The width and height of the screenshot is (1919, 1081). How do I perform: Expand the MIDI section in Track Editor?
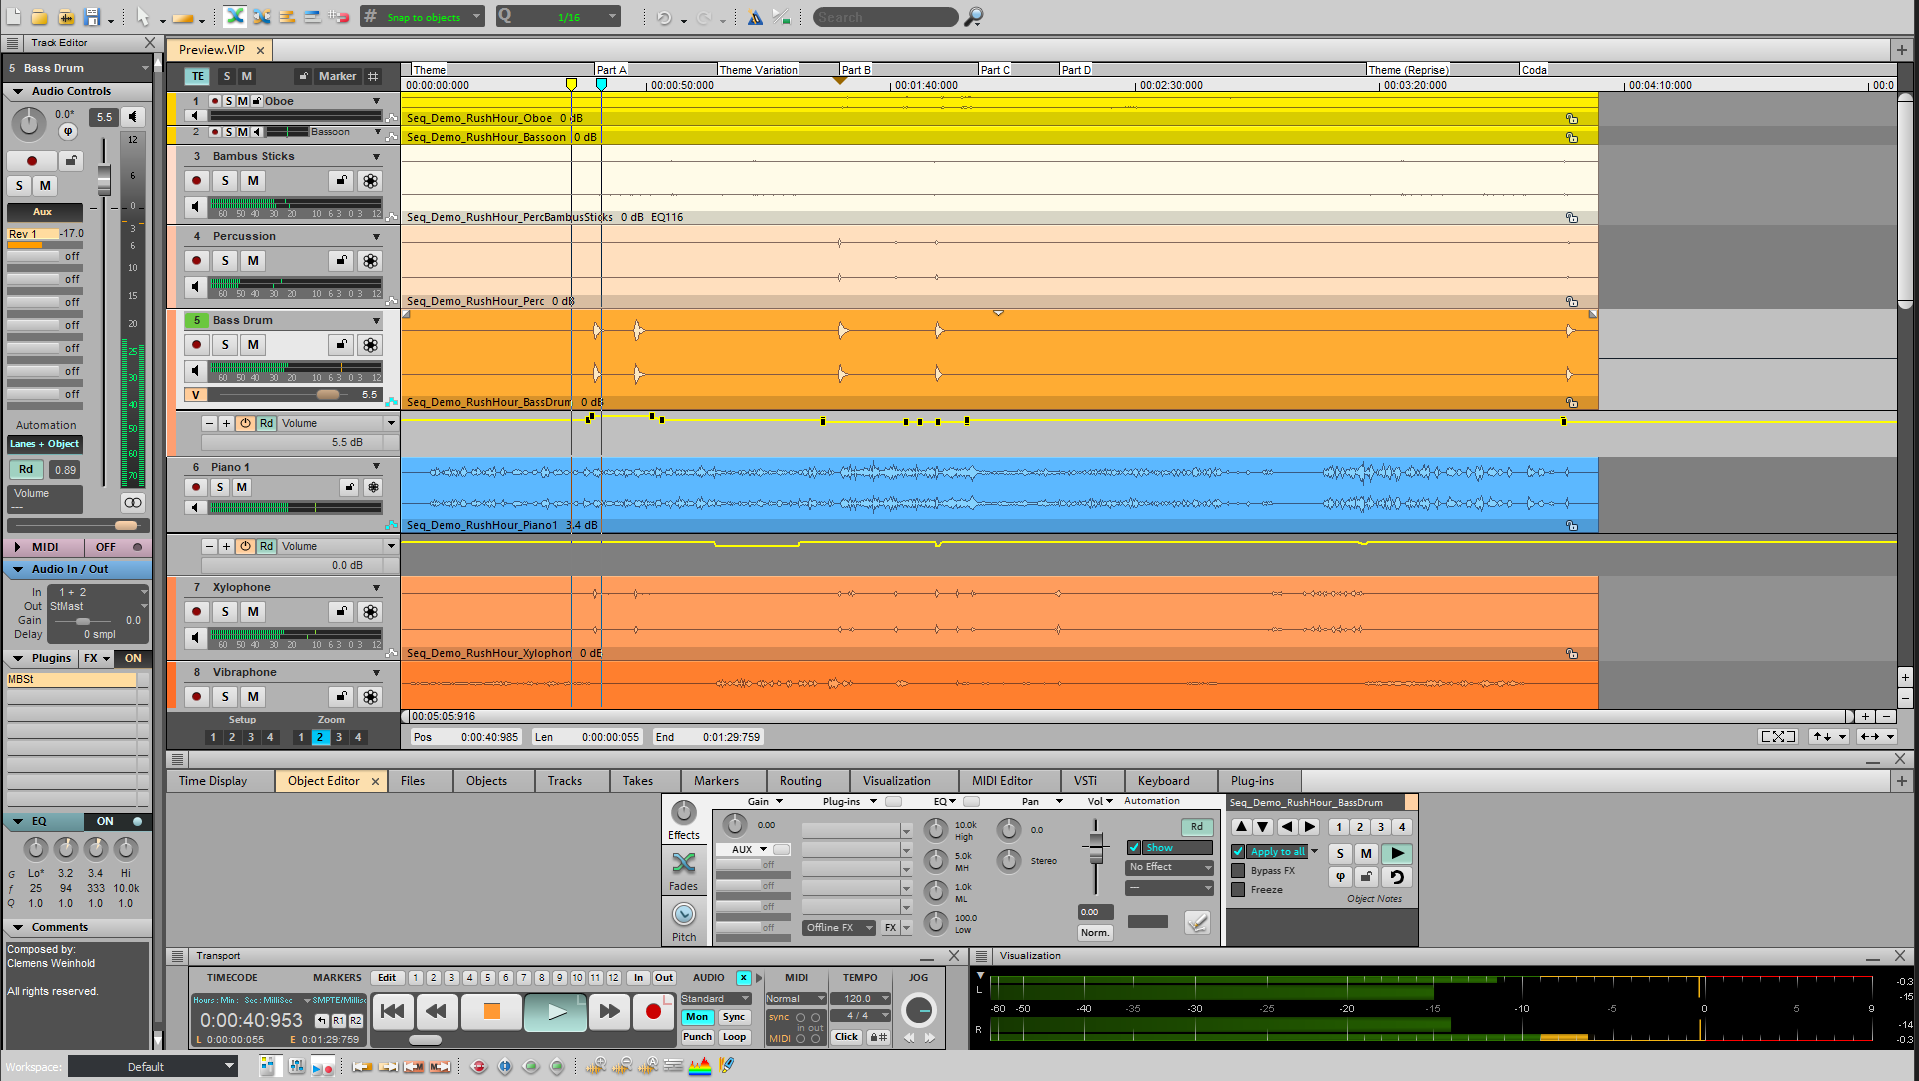pyautogui.click(x=18, y=548)
